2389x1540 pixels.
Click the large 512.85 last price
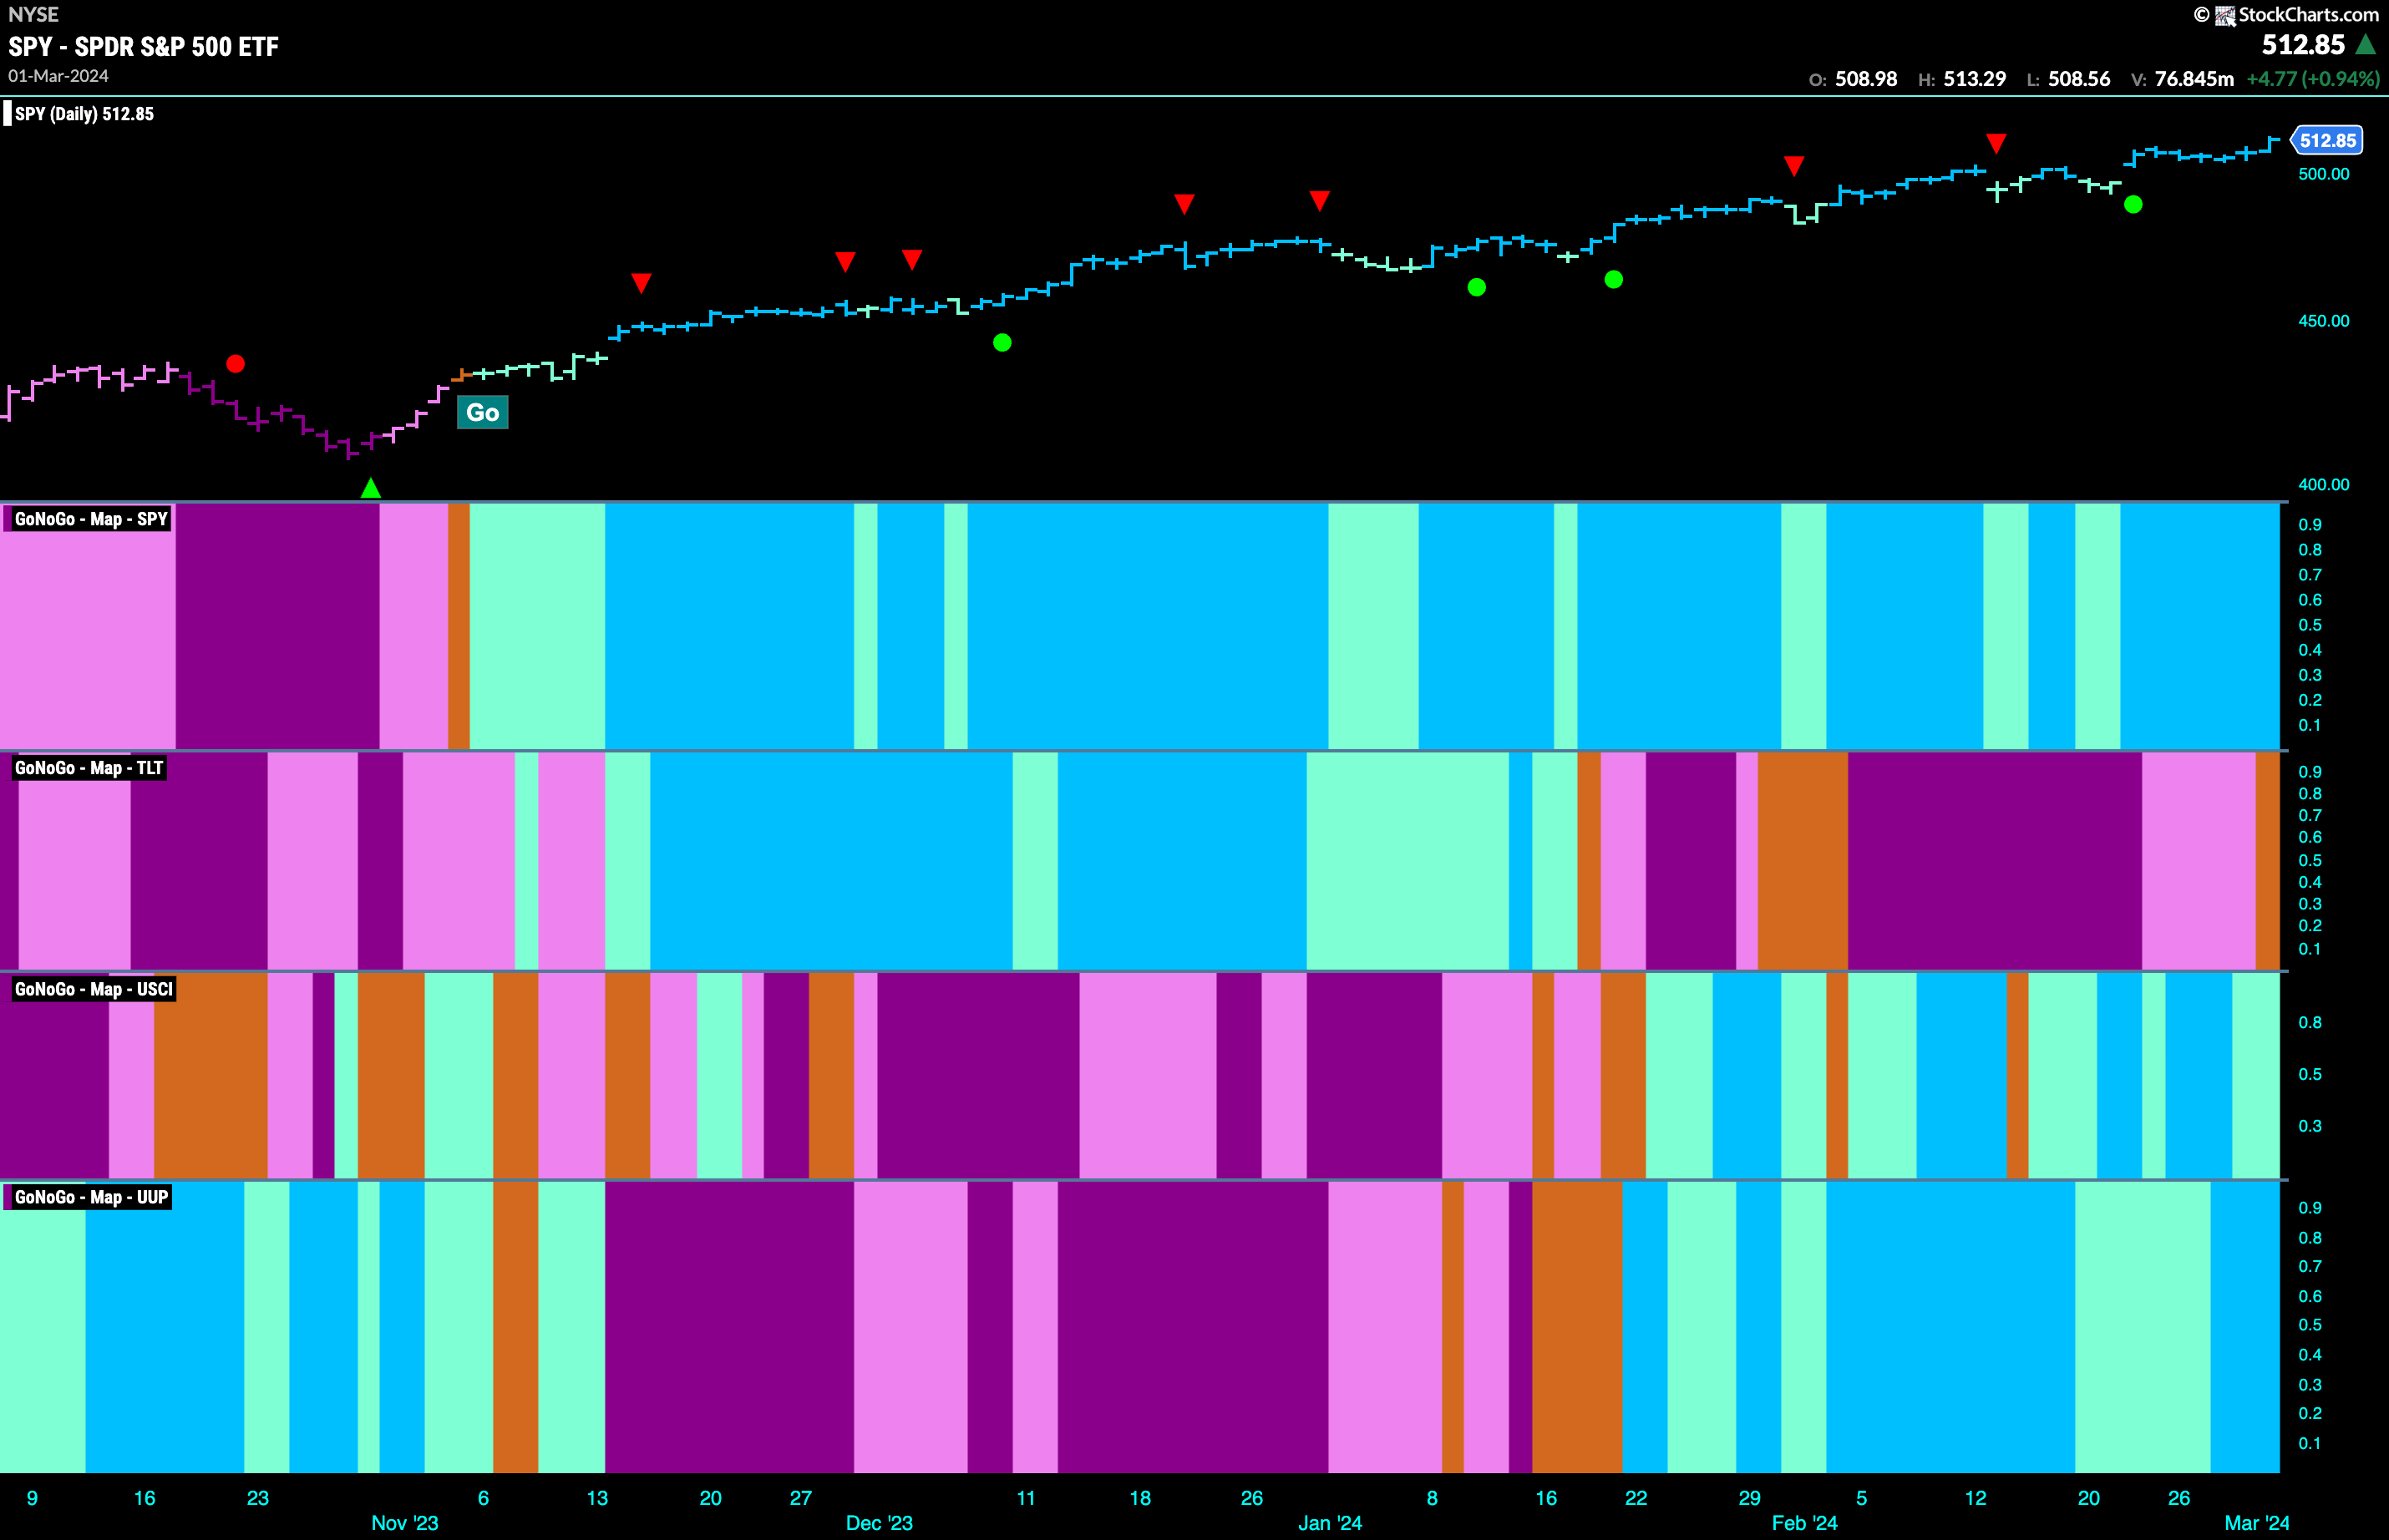(2303, 45)
